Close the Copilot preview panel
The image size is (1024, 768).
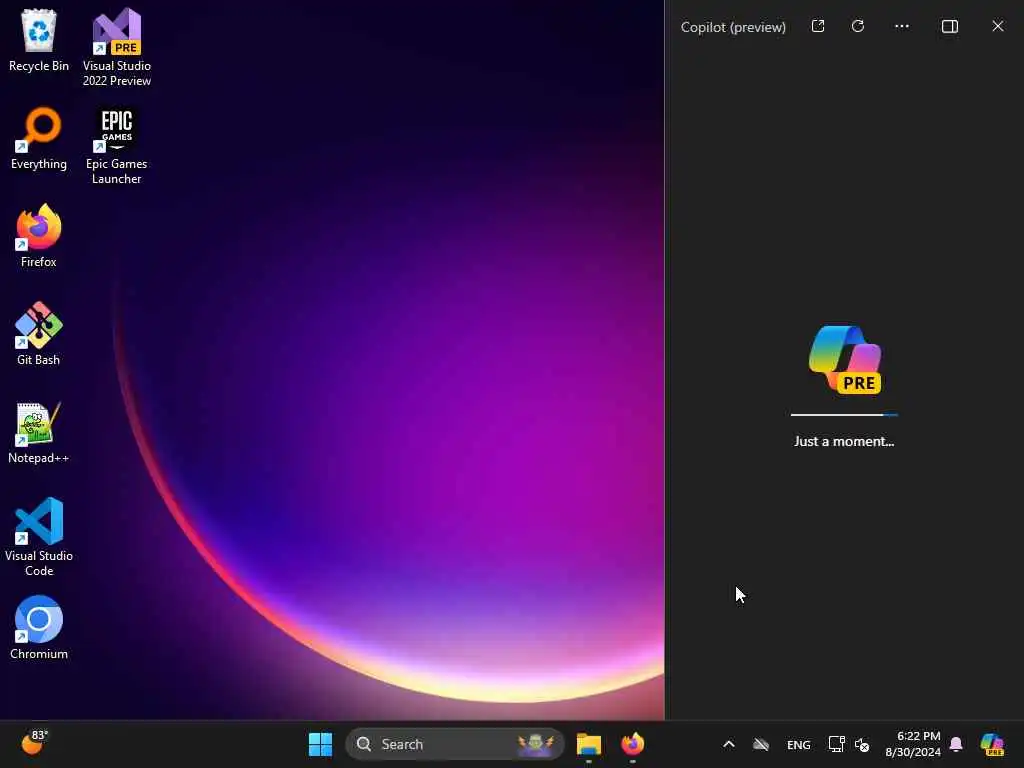[998, 26]
